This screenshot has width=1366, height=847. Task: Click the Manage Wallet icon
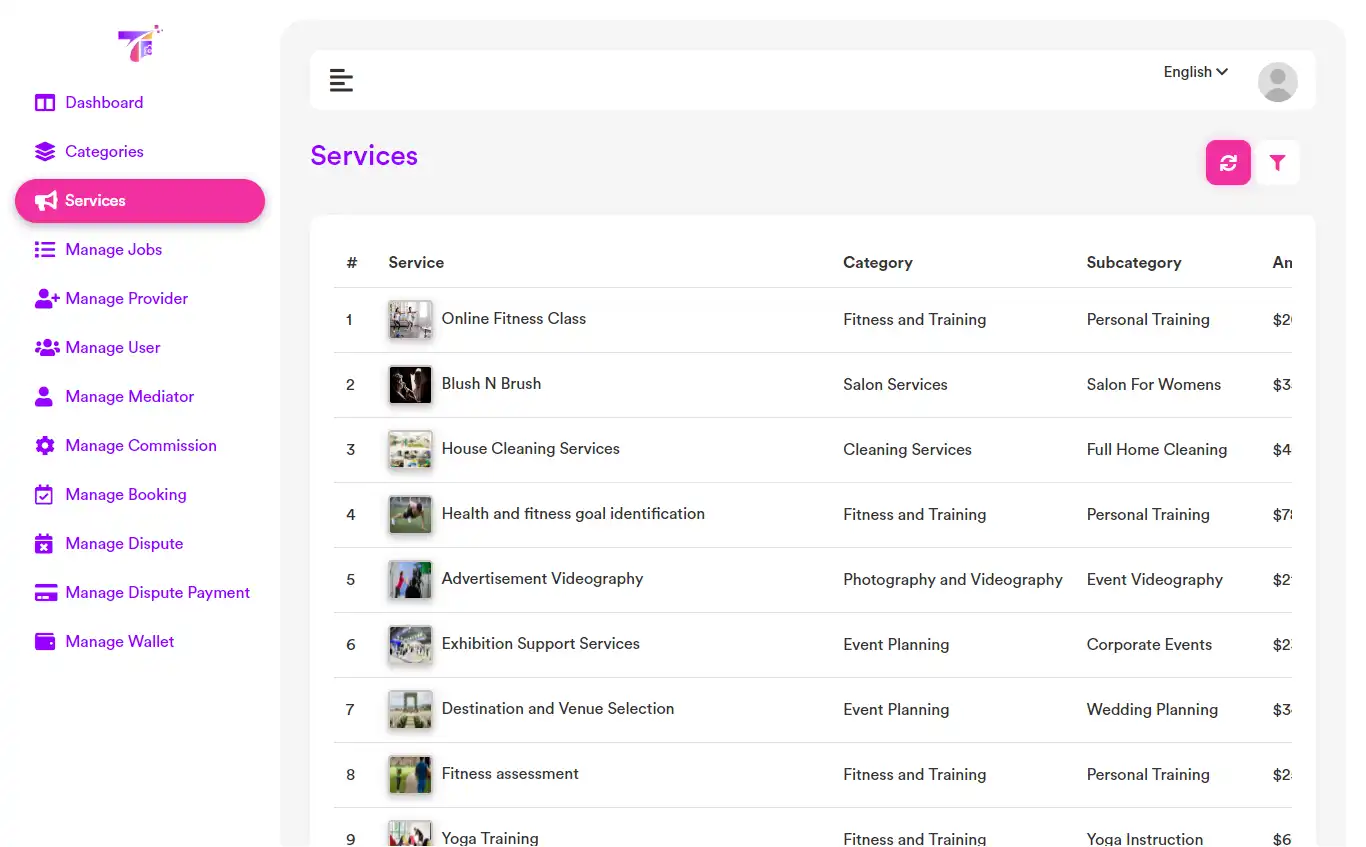coord(45,641)
